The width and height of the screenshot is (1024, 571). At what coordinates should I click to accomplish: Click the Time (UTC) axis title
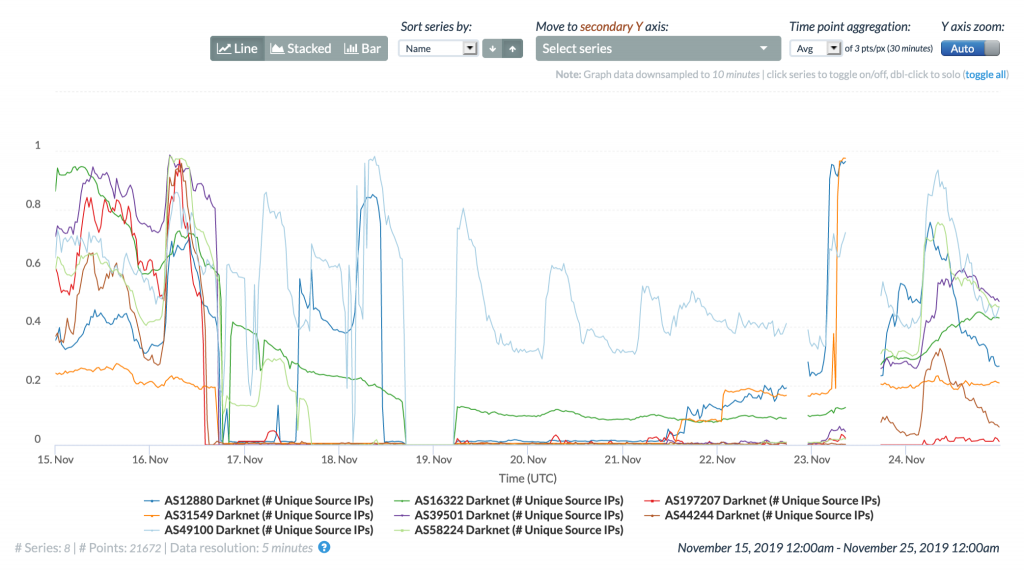click(528, 478)
